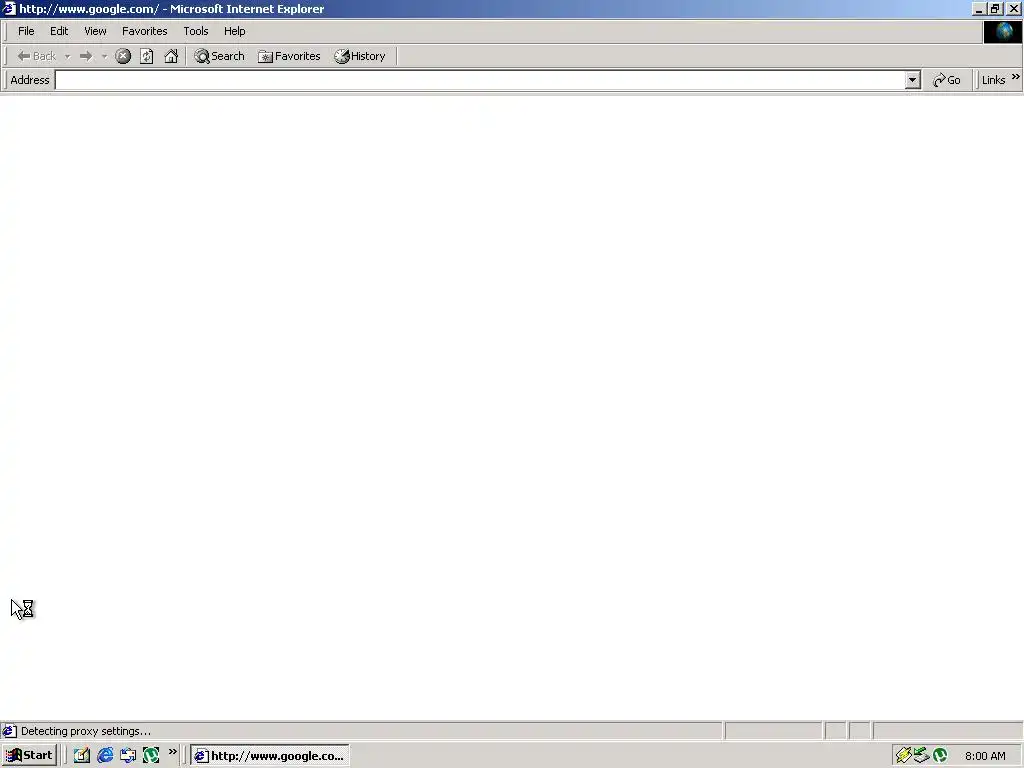Click the IE page icon in title bar
This screenshot has width=1024, height=768.
[8, 8]
